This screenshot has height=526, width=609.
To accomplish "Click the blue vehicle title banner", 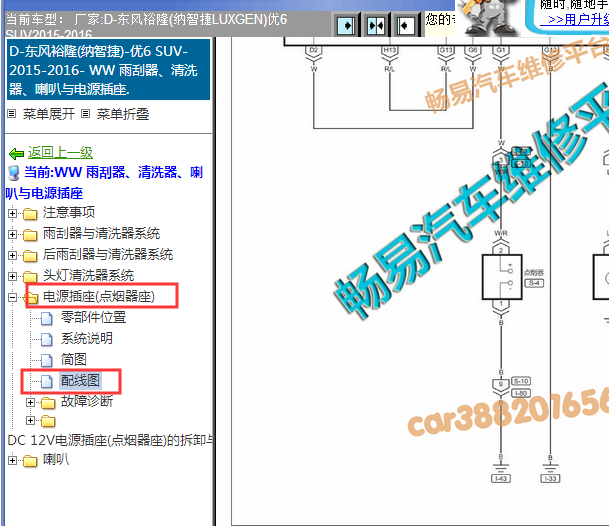I will [x=108, y=70].
